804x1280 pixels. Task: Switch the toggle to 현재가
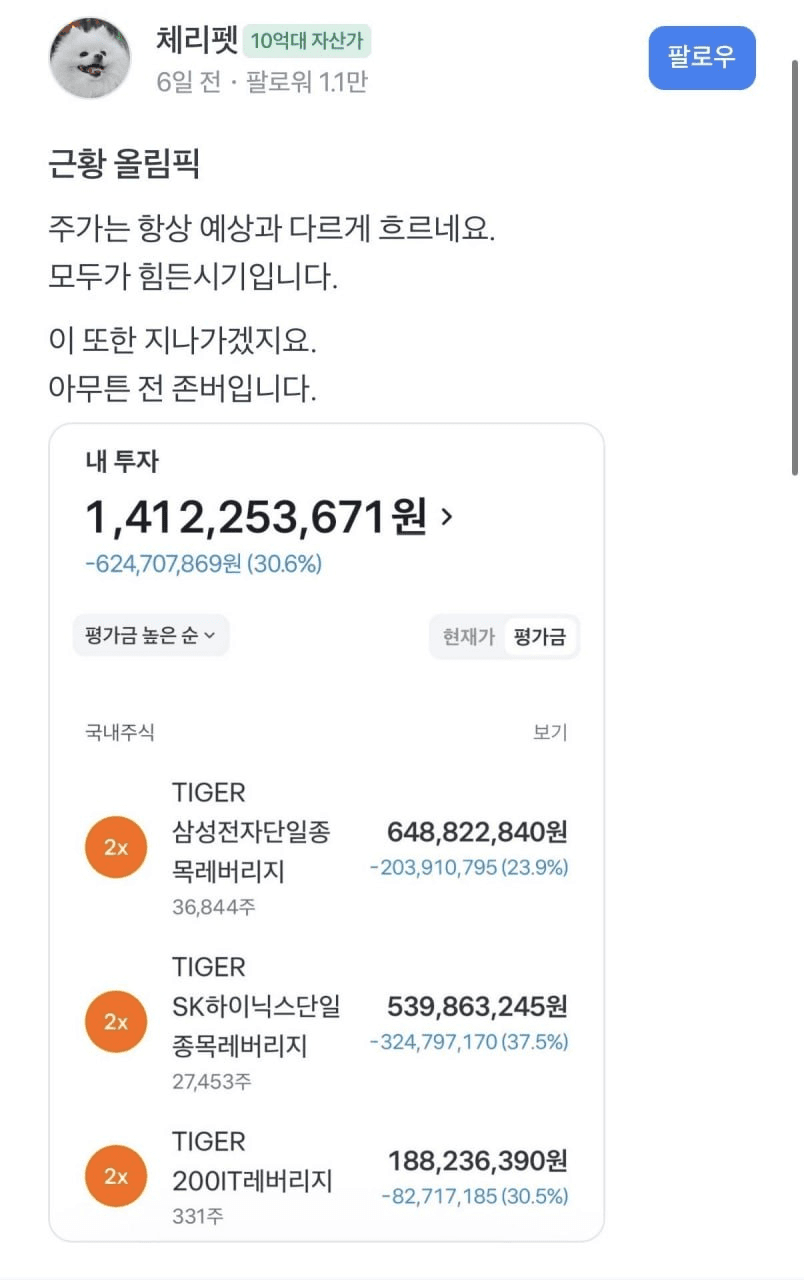469,637
